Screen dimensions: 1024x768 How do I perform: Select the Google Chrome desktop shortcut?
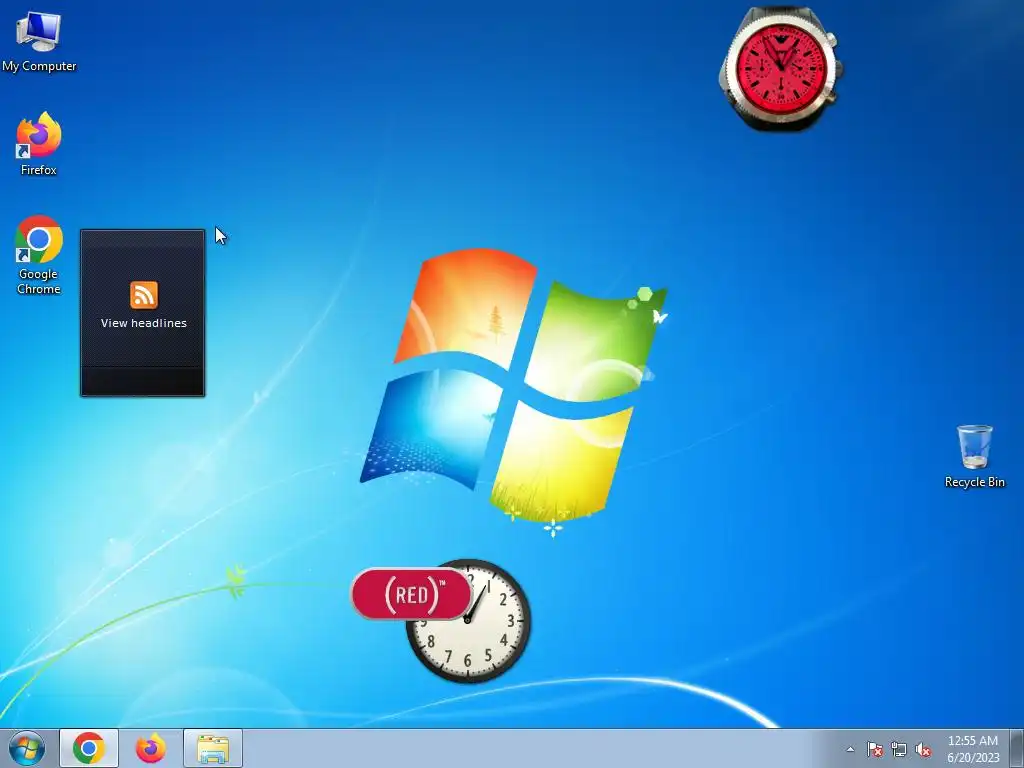[x=39, y=255]
